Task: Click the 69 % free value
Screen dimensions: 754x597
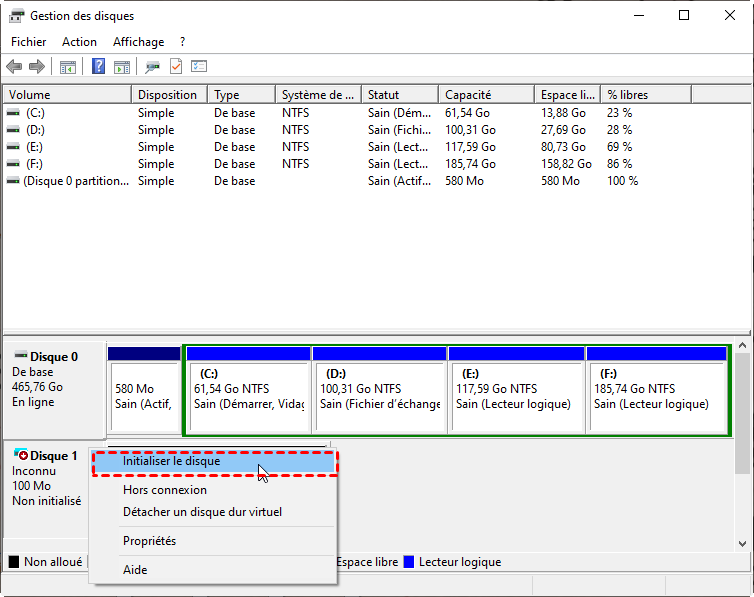Action: tap(619, 147)
